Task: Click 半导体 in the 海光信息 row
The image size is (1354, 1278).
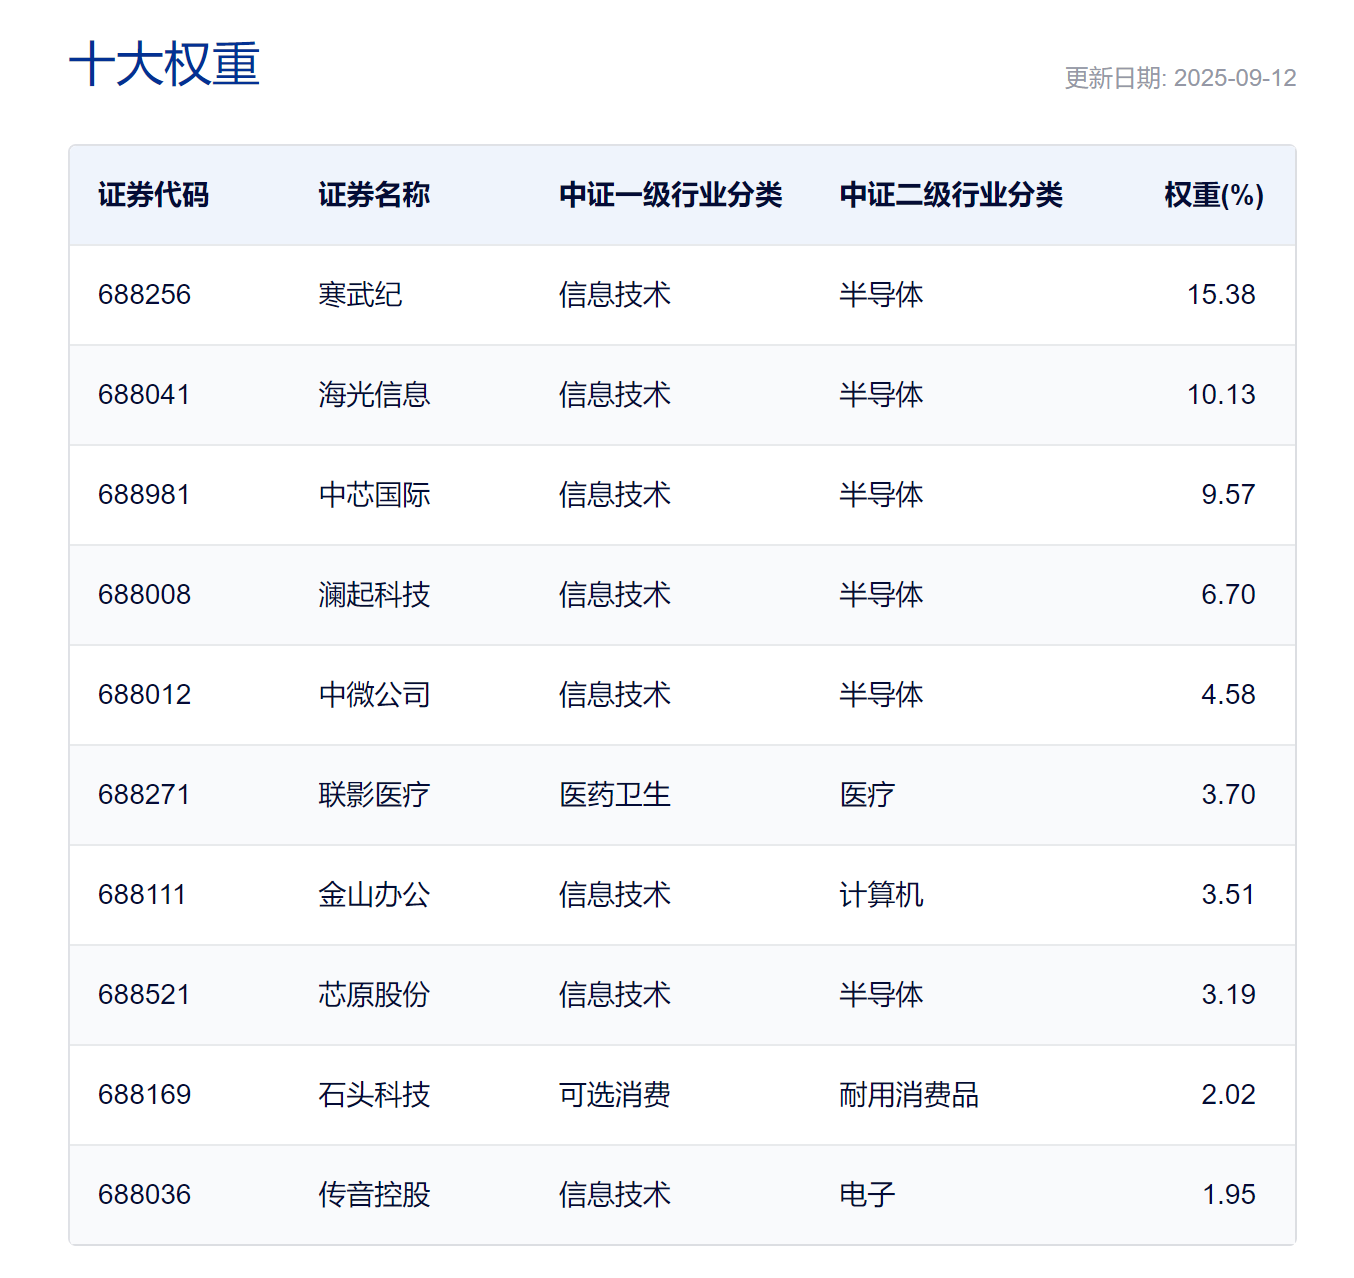Action: tap(881, 395)
